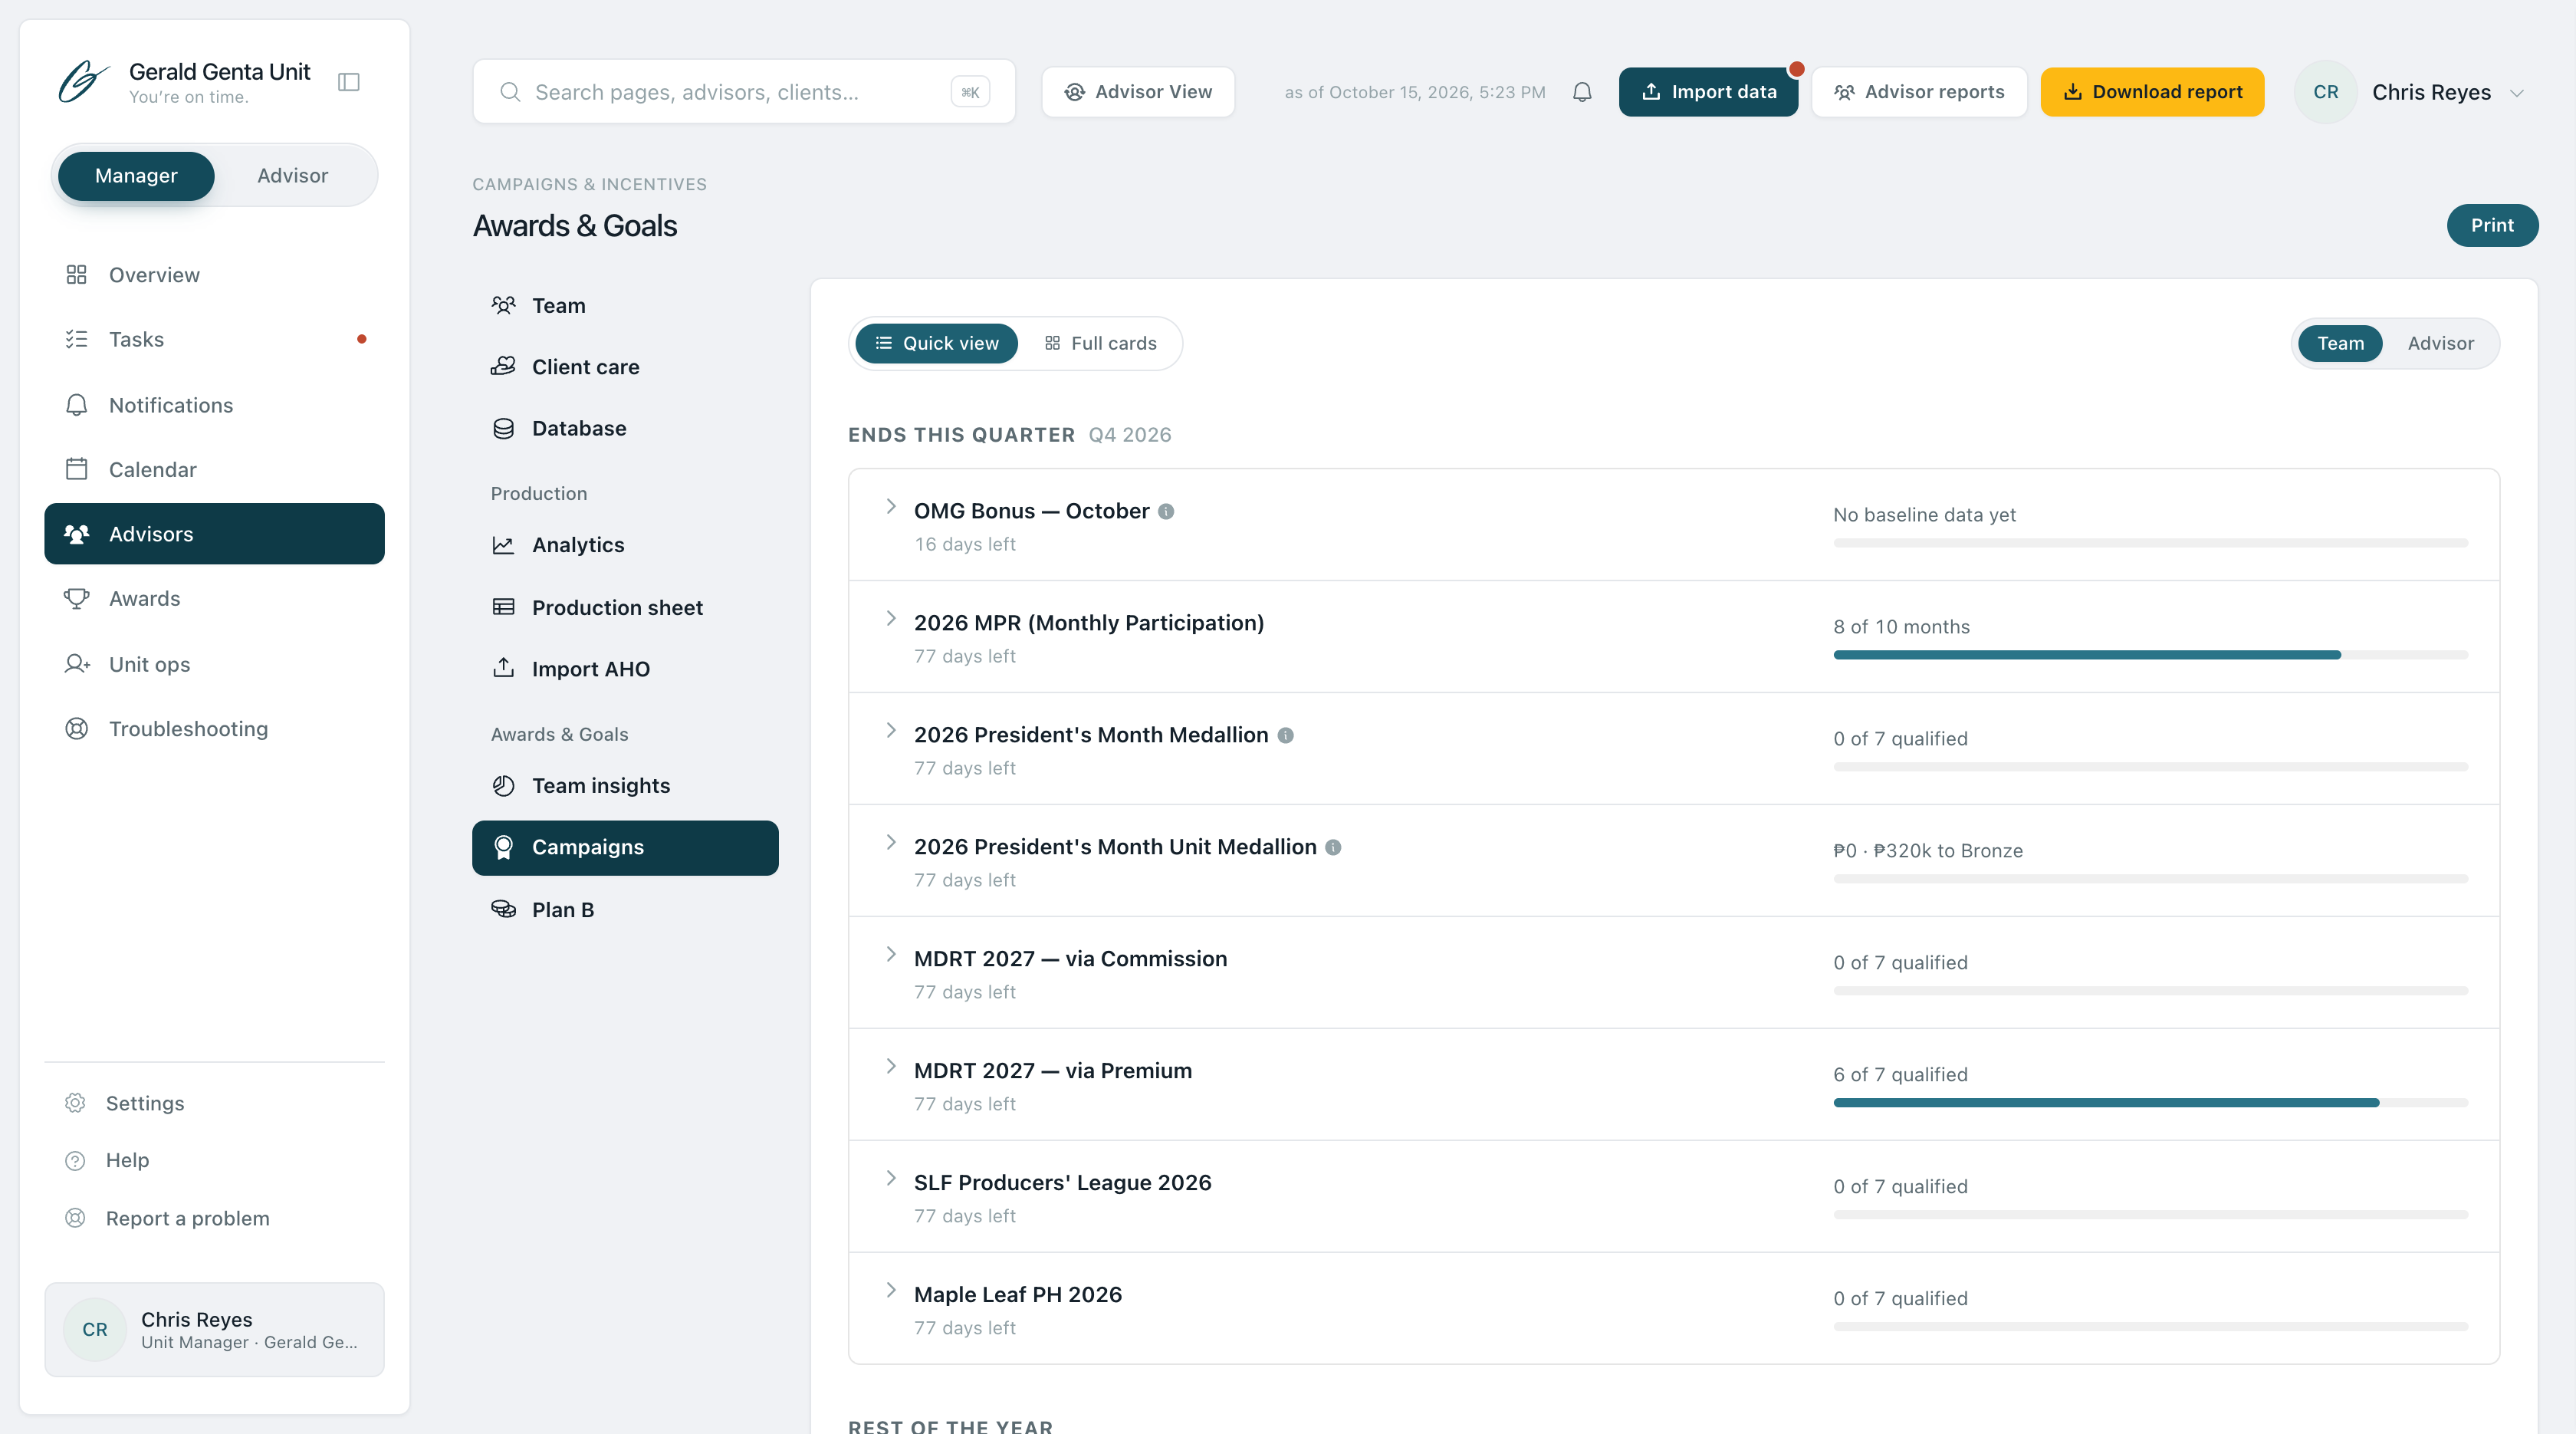Click Report a problem
Screen dimensions: 2576x1434
[x=214, y=1218]
